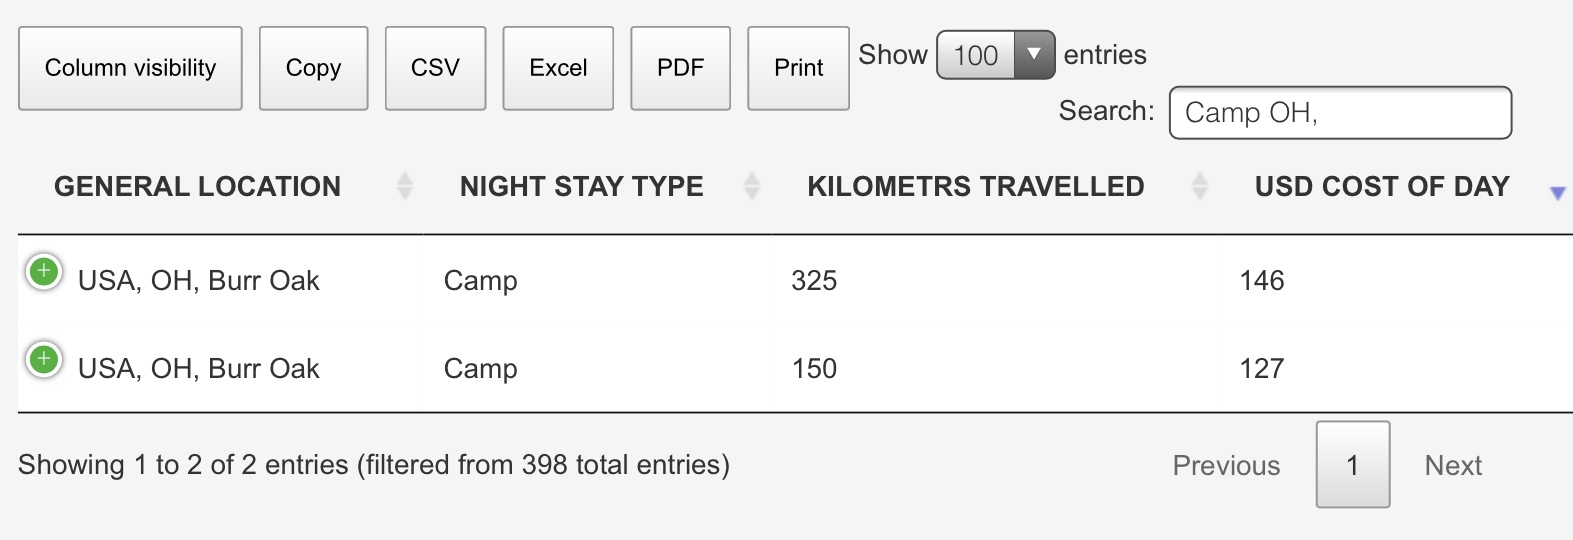The height and width of the screenshot is (540, 1573).
Task: Export the table as CSV
Action: point(435,68)
